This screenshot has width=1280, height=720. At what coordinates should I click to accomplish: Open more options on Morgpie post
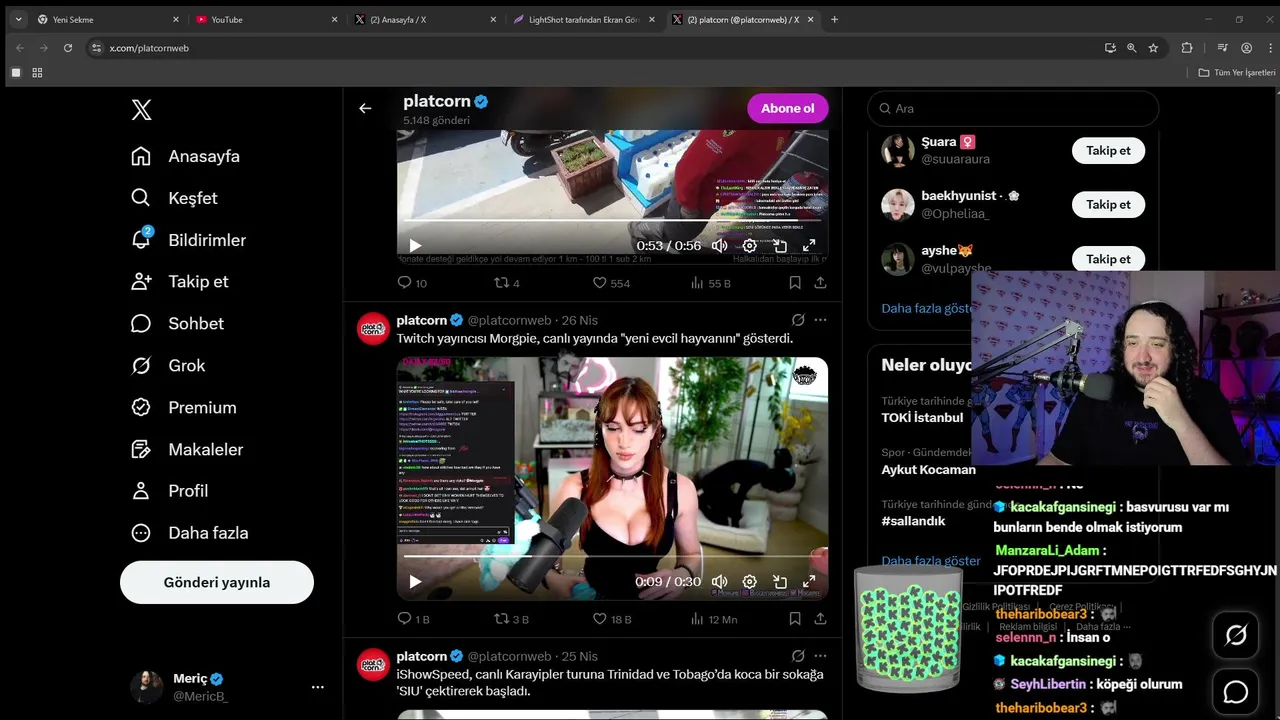(820, 320)
